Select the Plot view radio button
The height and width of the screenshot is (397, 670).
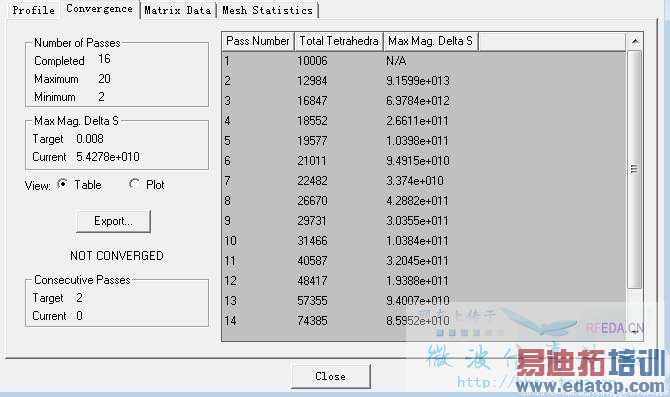(x=134, y=184)
